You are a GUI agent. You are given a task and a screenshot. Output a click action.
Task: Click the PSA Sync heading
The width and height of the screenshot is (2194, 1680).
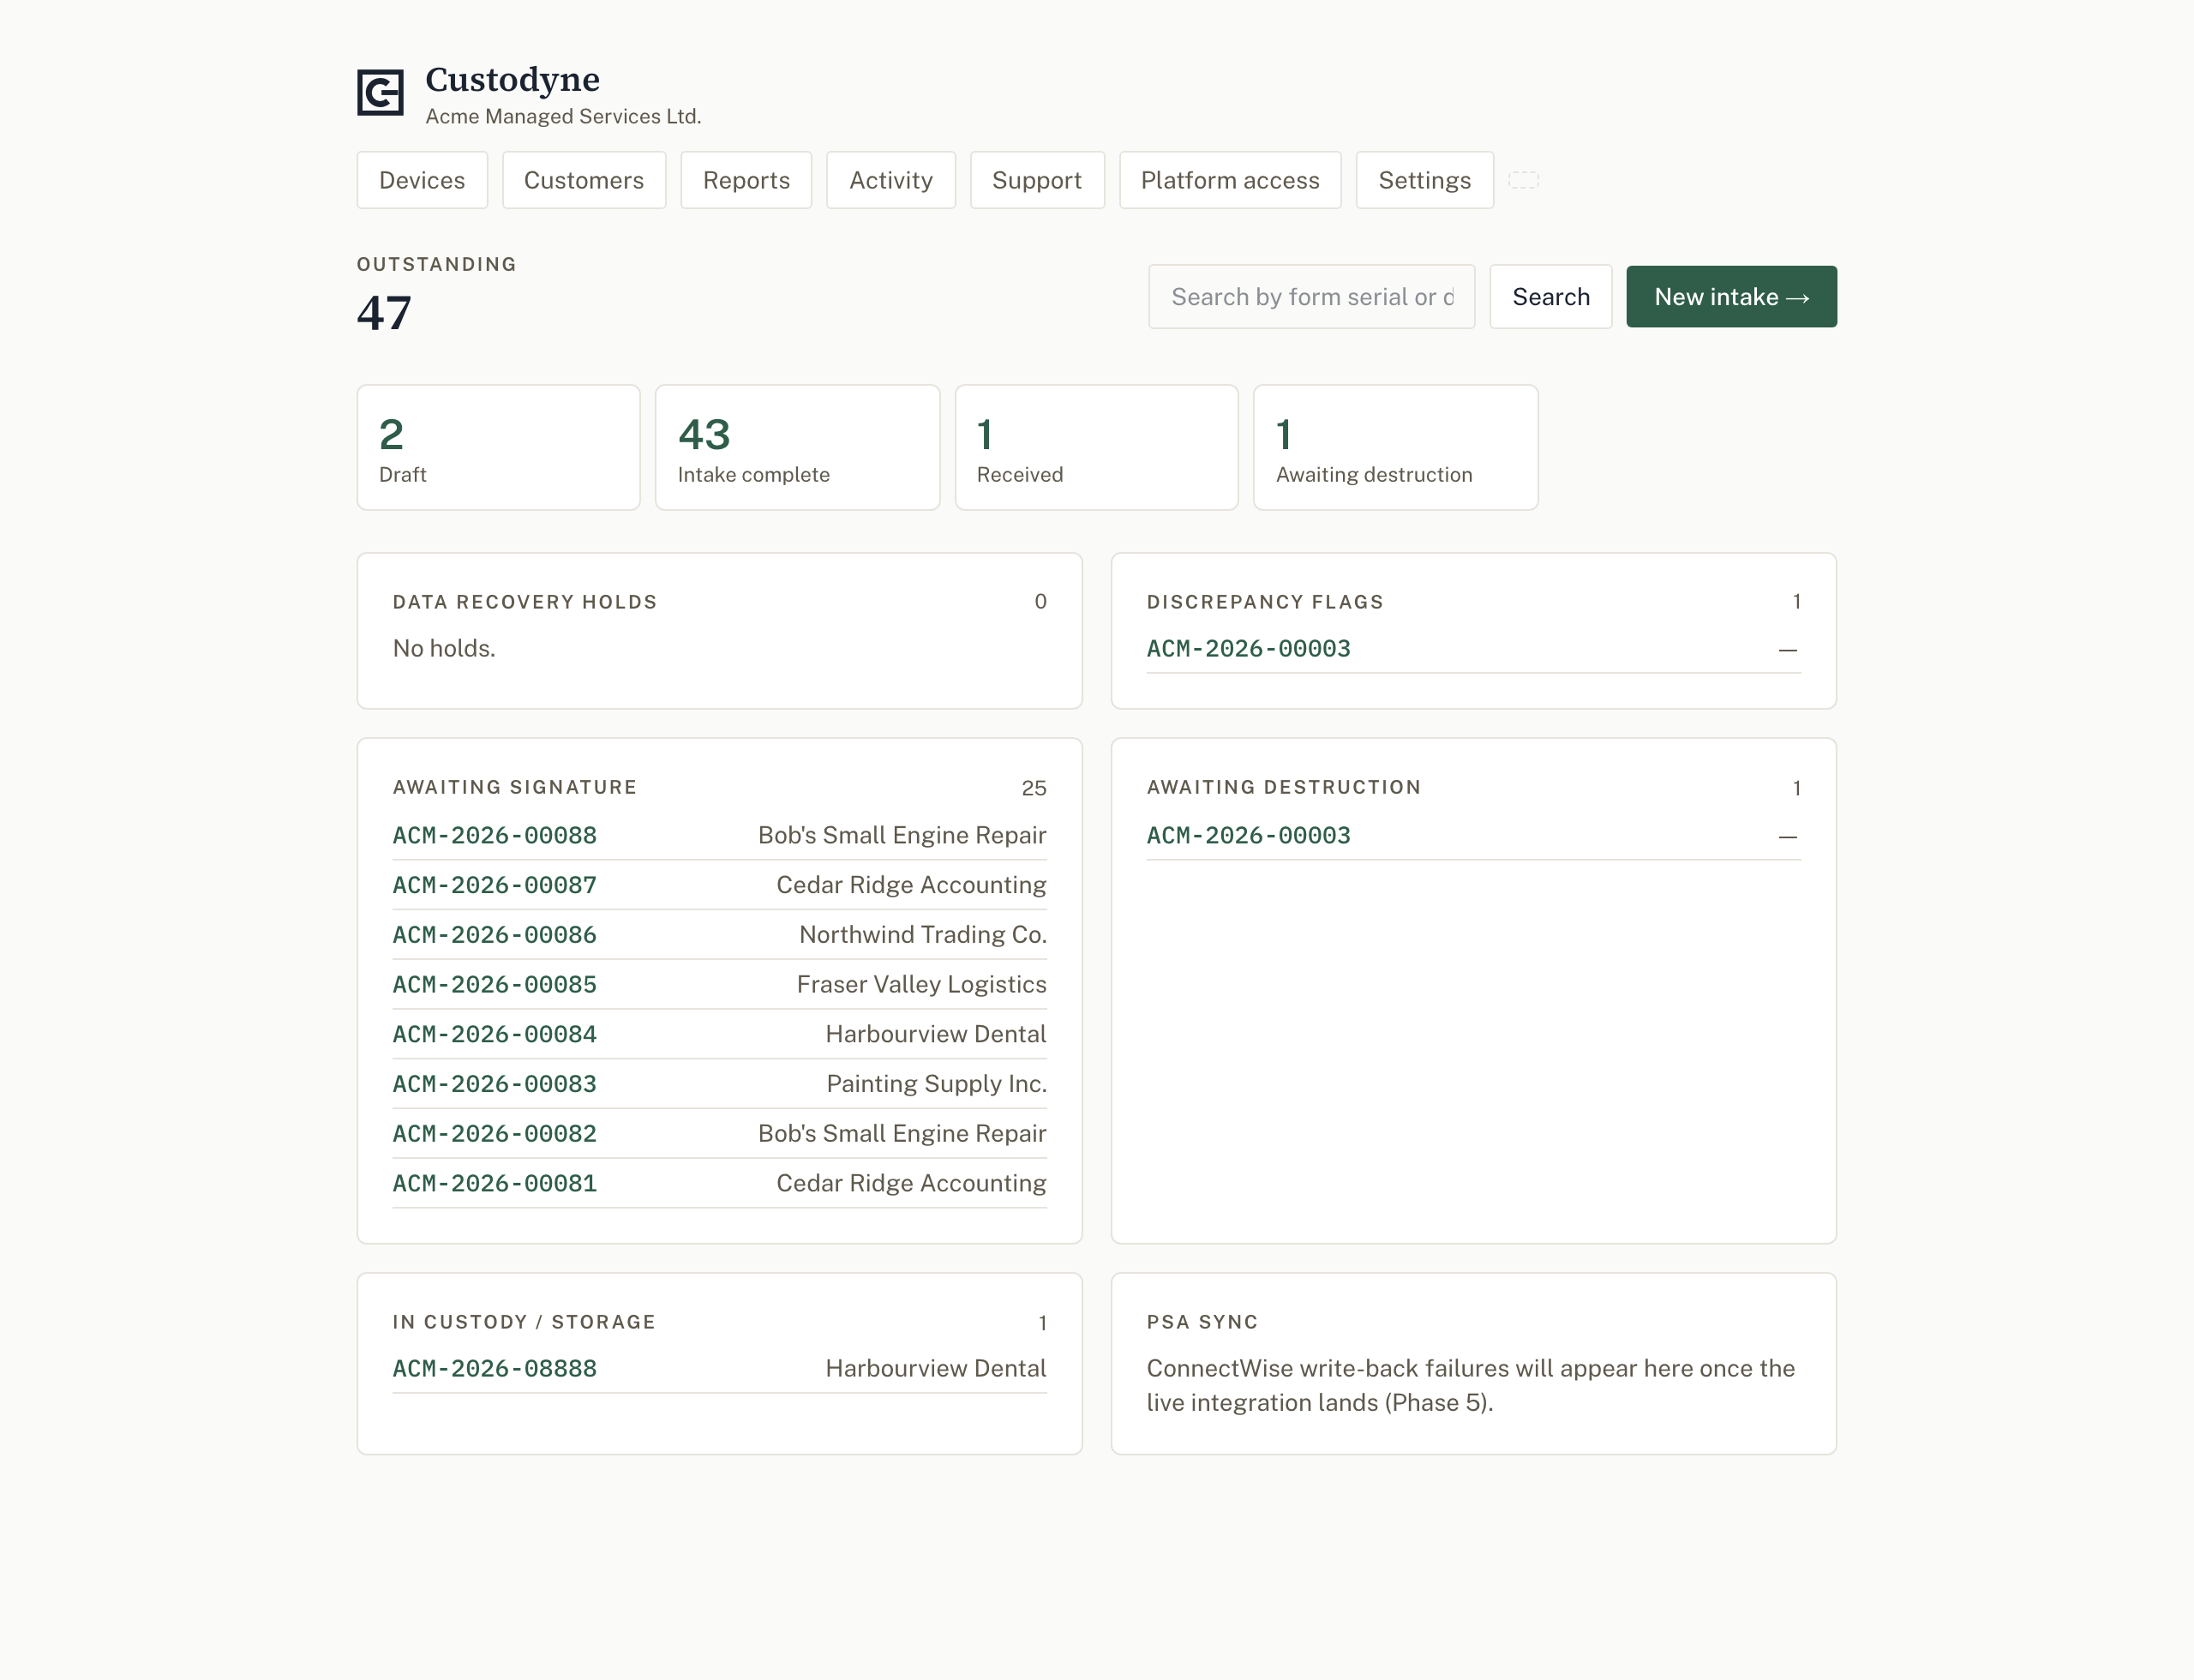click(1202, 1322)
